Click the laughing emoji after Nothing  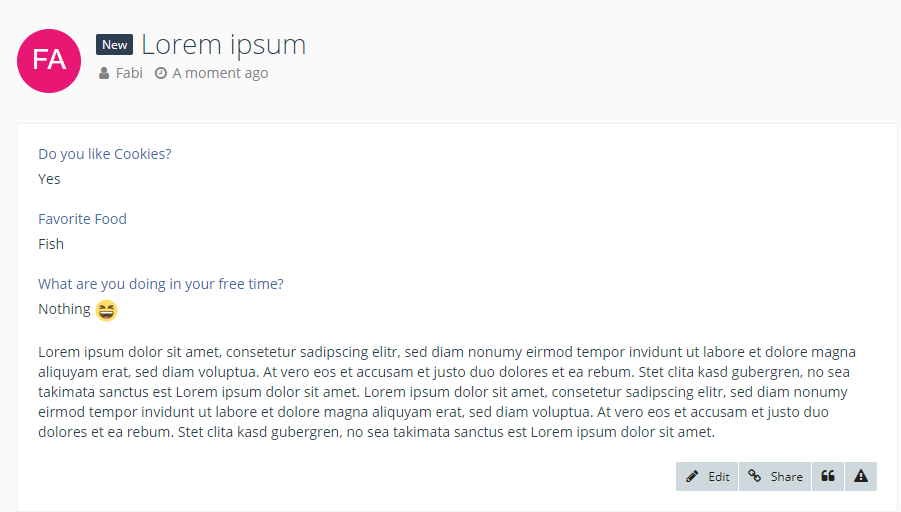click(107, 310)
